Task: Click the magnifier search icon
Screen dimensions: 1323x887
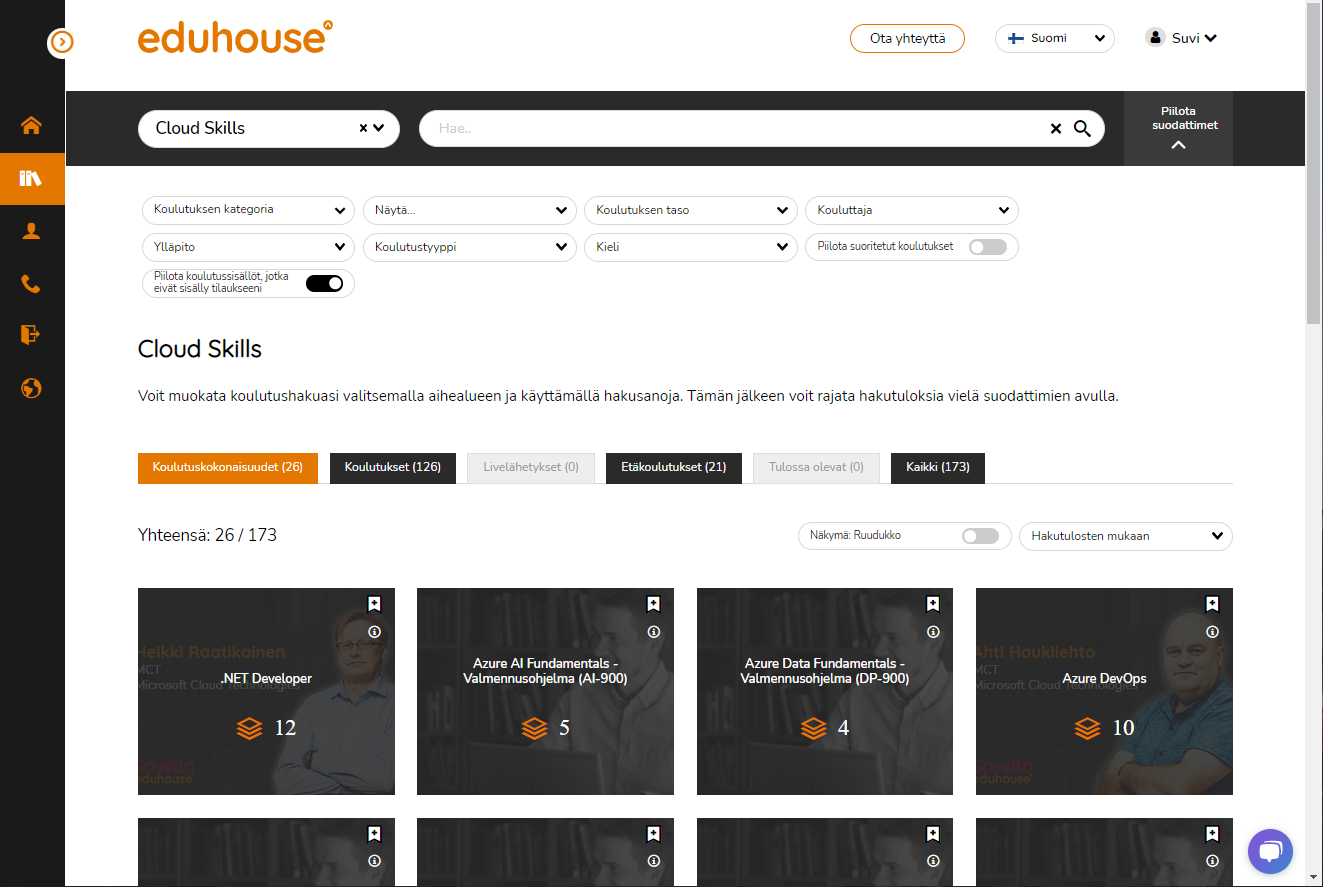Action: [x=1082, y=128]
